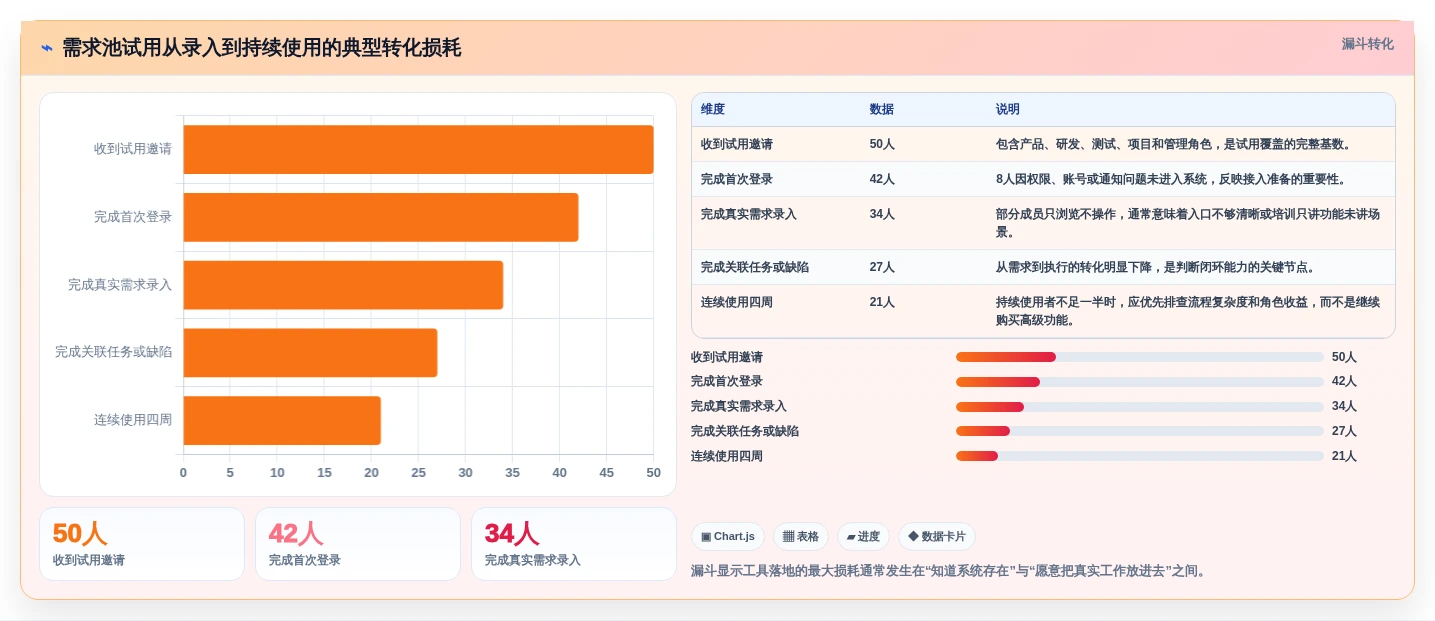The height and width of the screenshot is (621, 1435).
Task: Click the 漏斗转化 tag in the header
Action: point(1367,44)
